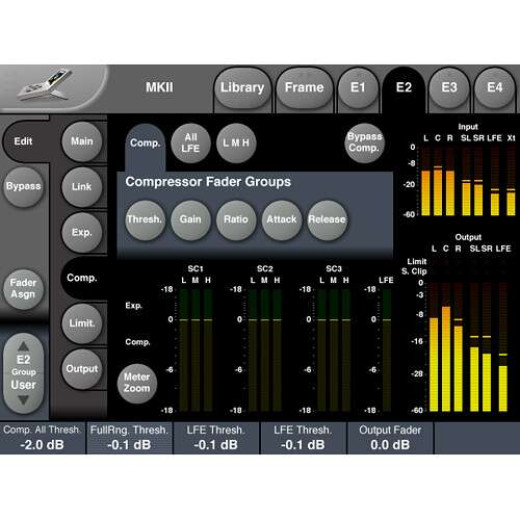Open the Exp. expander page

coord(82,232)
